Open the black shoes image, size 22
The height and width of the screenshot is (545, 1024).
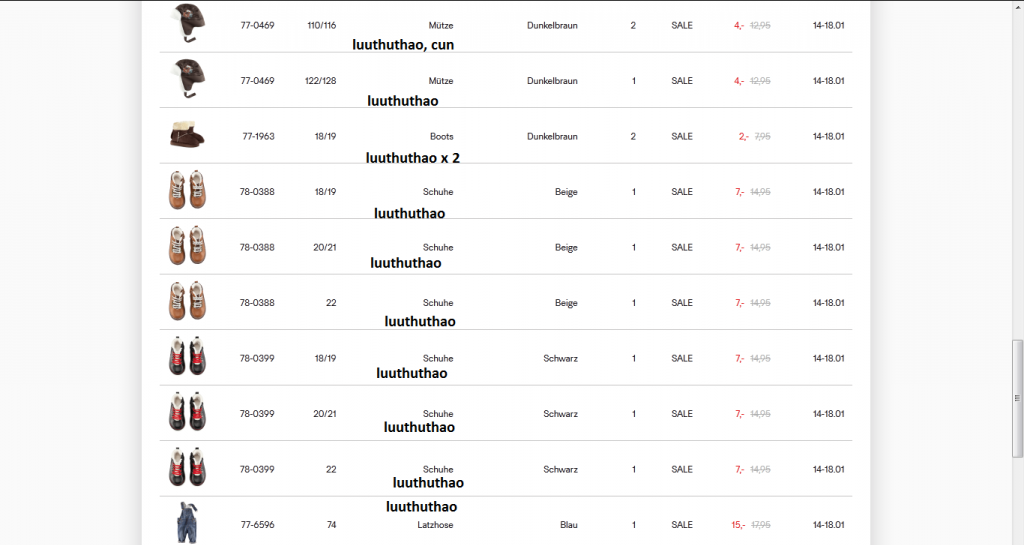(x=188, y=468)
